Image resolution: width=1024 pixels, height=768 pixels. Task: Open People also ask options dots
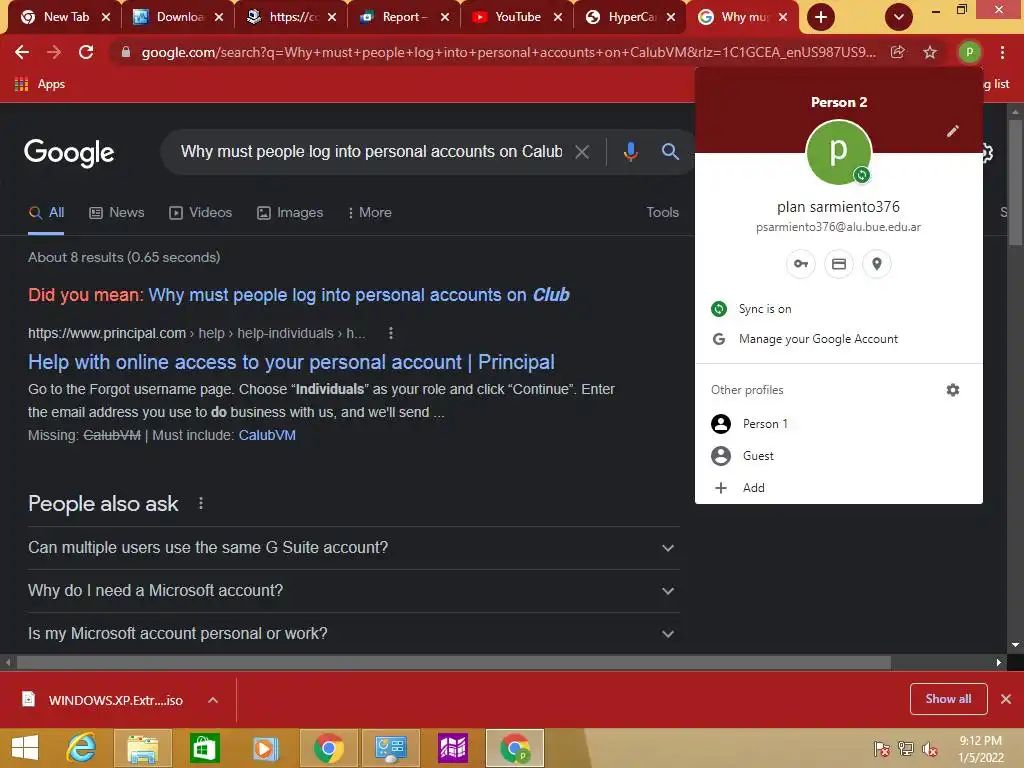pos(200,504)
